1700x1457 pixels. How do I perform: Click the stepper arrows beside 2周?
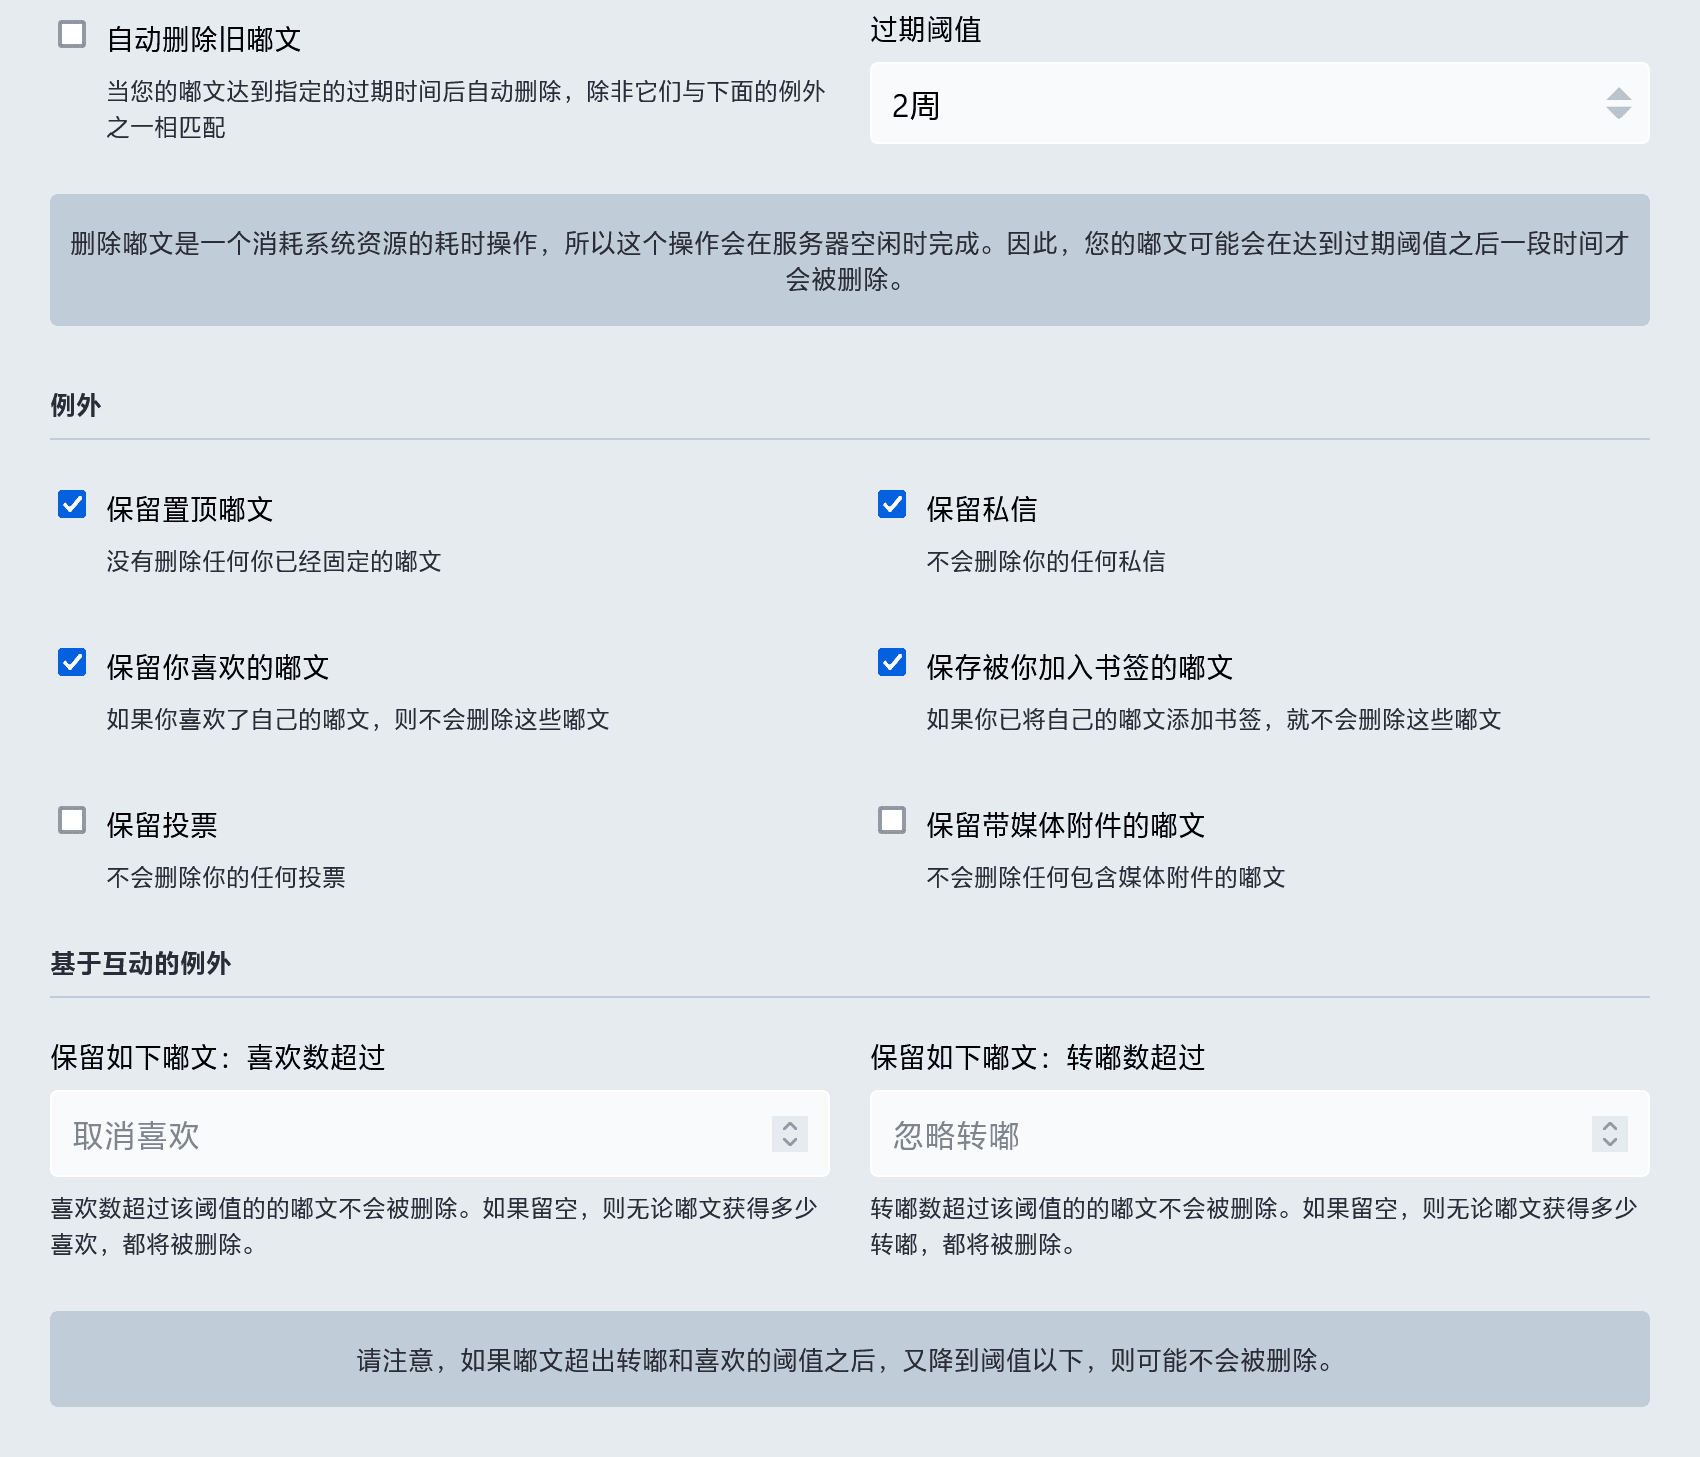(x=1621, y=102)
